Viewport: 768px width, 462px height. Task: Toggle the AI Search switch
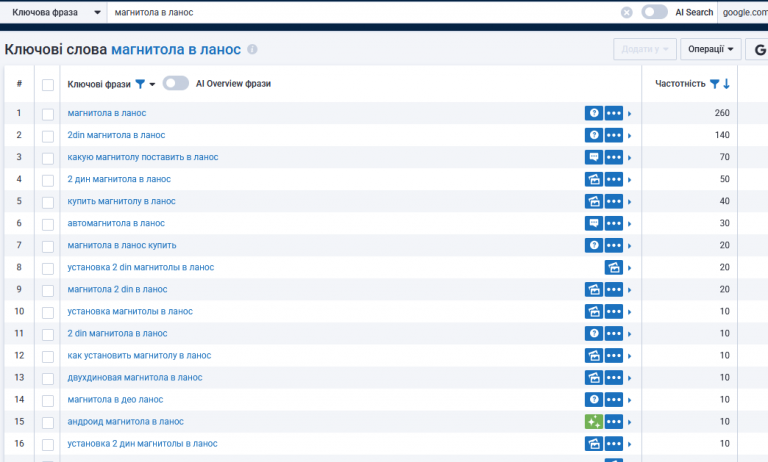654,12
